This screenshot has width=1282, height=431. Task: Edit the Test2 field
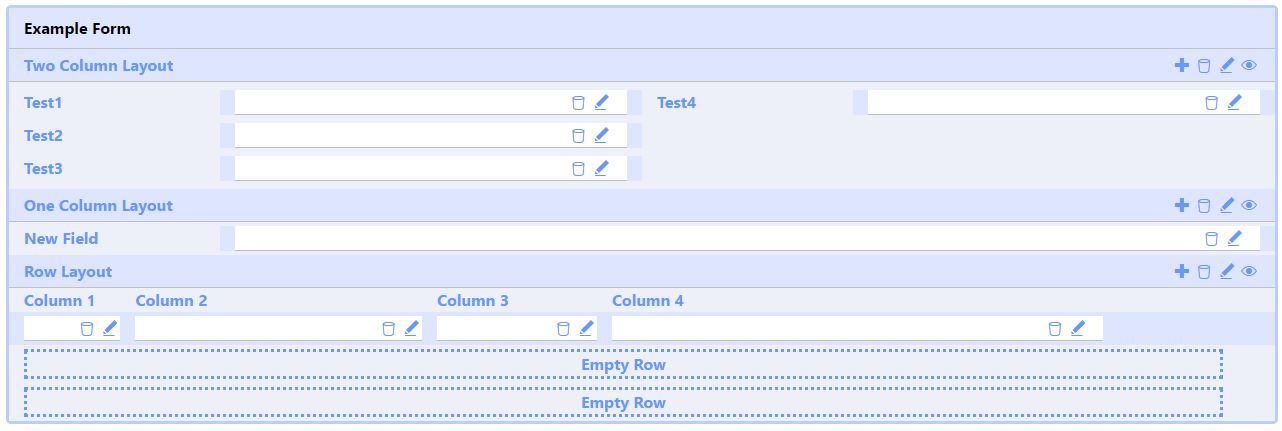(x=601, y=135)
